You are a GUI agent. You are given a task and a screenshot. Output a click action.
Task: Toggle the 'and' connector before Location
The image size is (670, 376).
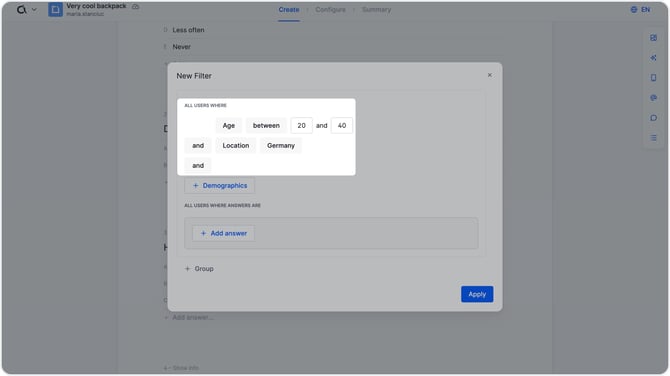(x=198, y=145)
